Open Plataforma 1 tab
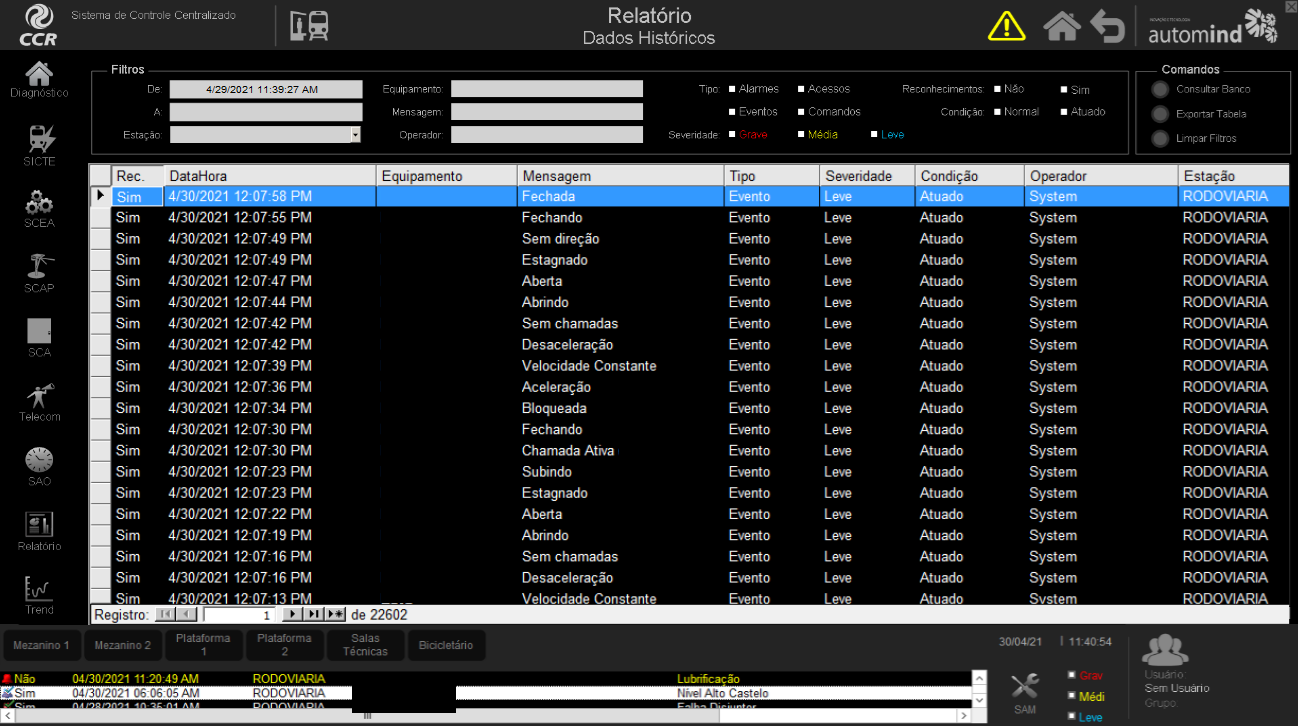This screenshot has width=1298, height=726. 203,646
